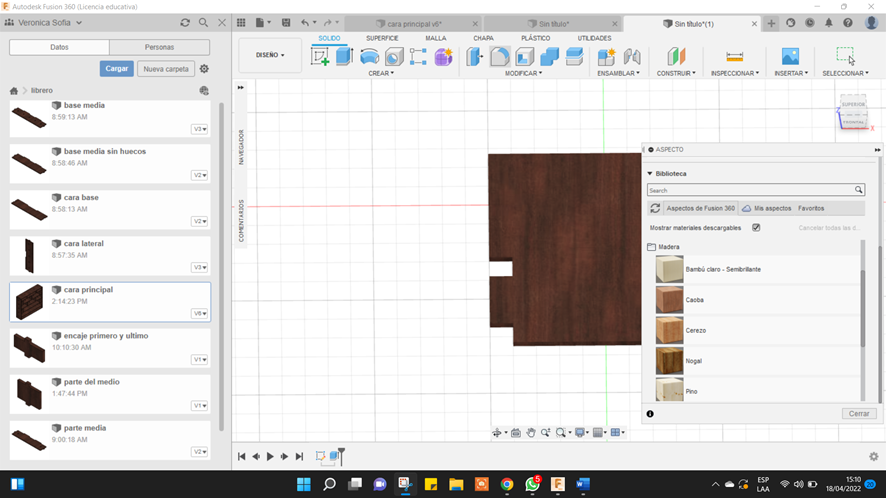Select the Nogal wood material swatch

tap(669, 360)
